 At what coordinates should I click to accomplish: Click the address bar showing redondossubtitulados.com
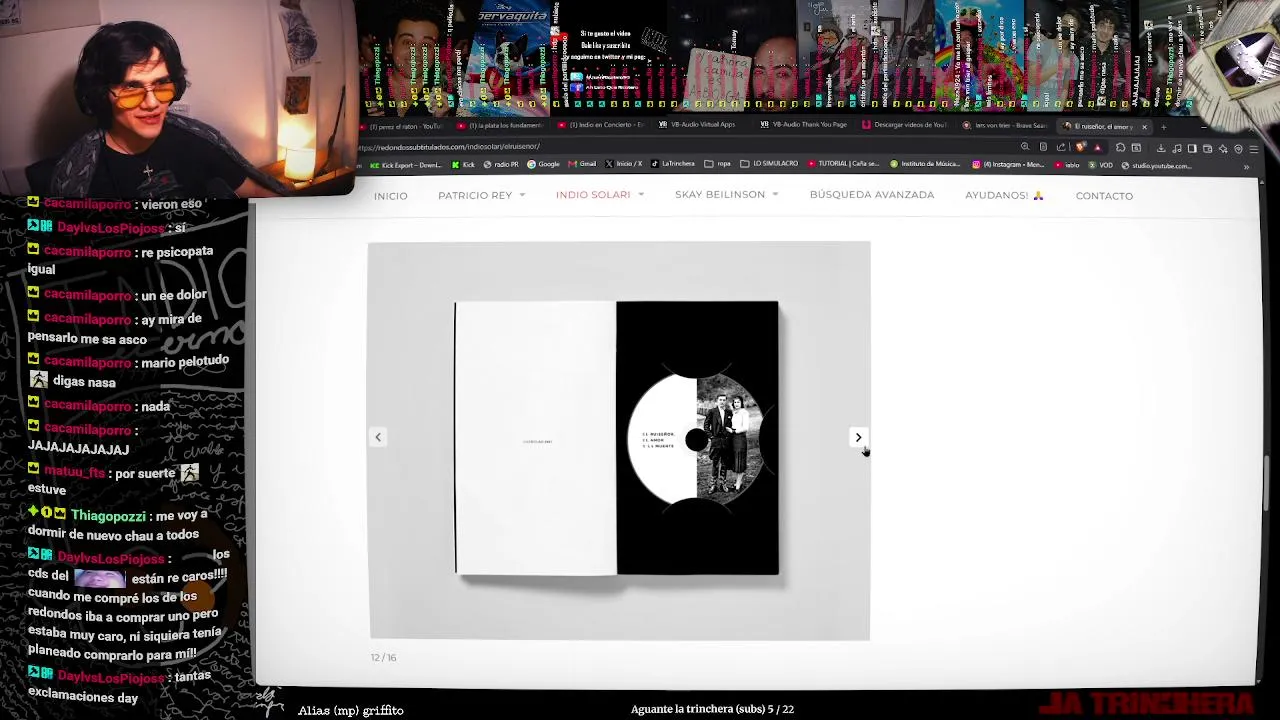click(x=690, y=147)
